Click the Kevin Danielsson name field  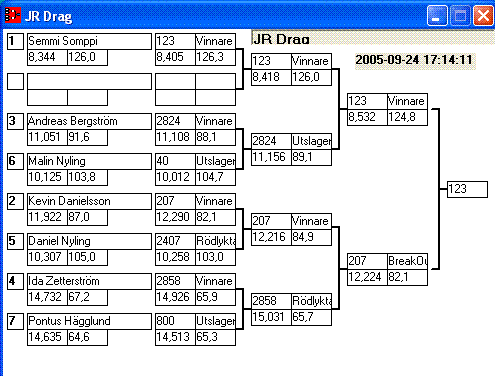(x=89, y=201)
